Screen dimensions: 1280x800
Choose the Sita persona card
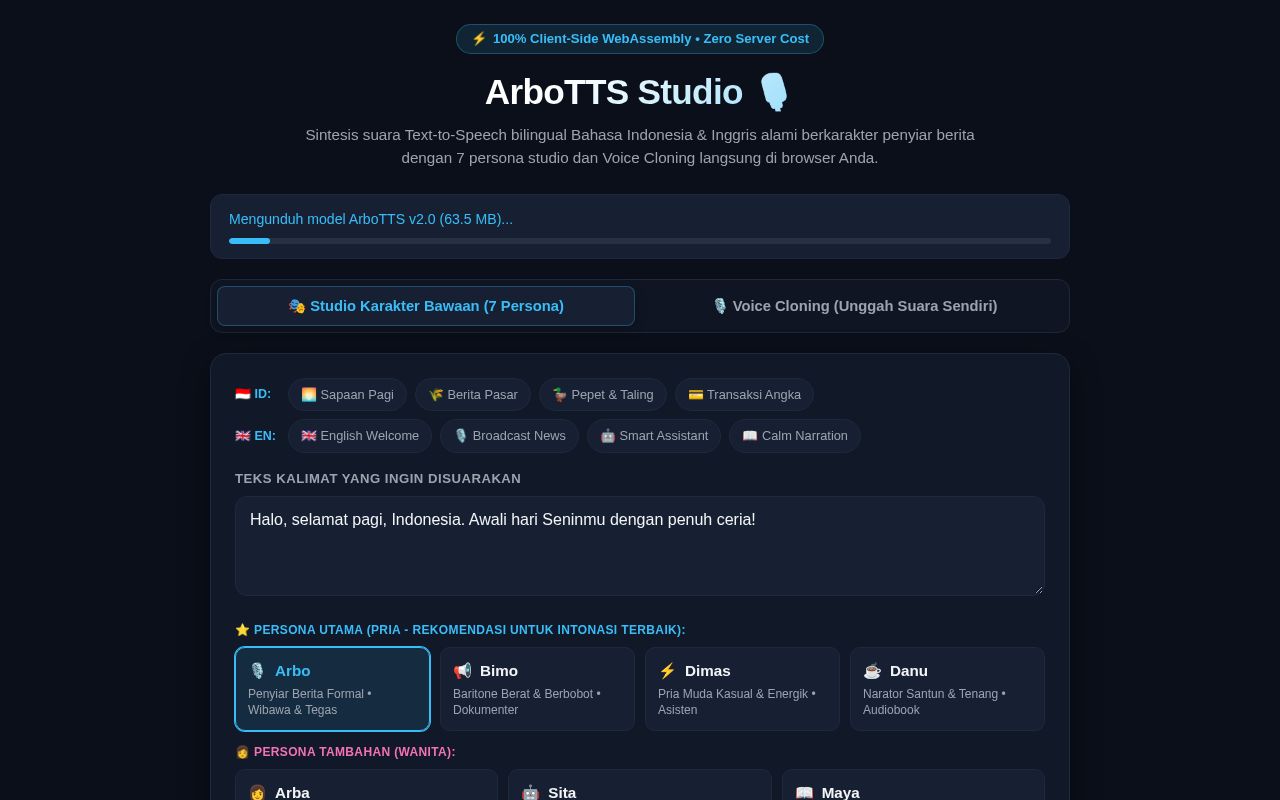pyautogui.click(x=640, y=785)
